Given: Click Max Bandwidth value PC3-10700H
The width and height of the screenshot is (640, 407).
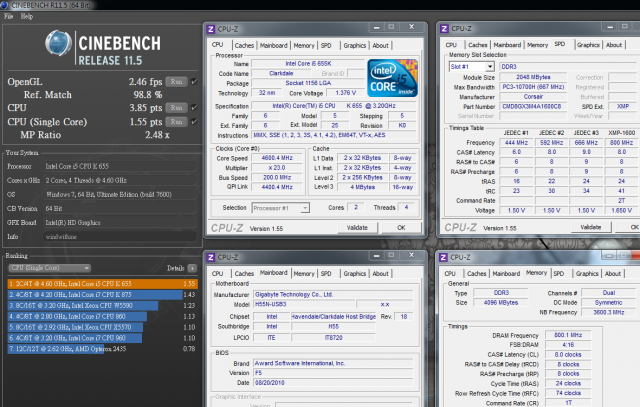Looking at the screenshot, I should (533, 87).
